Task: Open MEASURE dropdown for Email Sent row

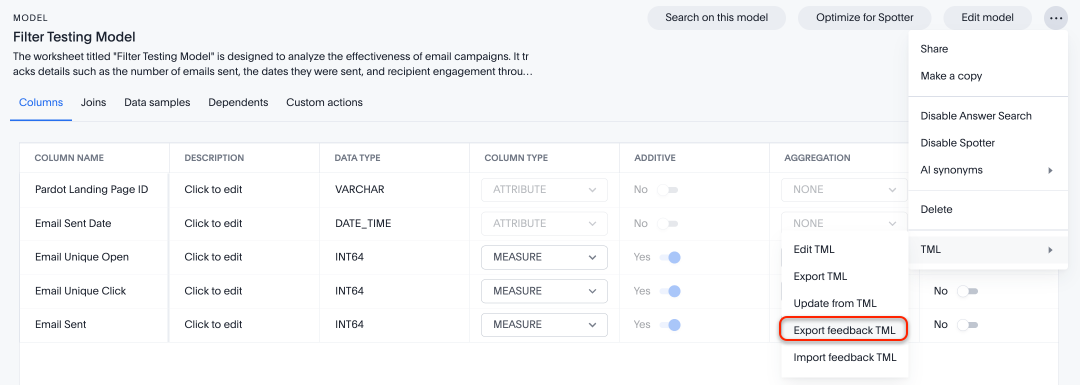Action: 544,324
